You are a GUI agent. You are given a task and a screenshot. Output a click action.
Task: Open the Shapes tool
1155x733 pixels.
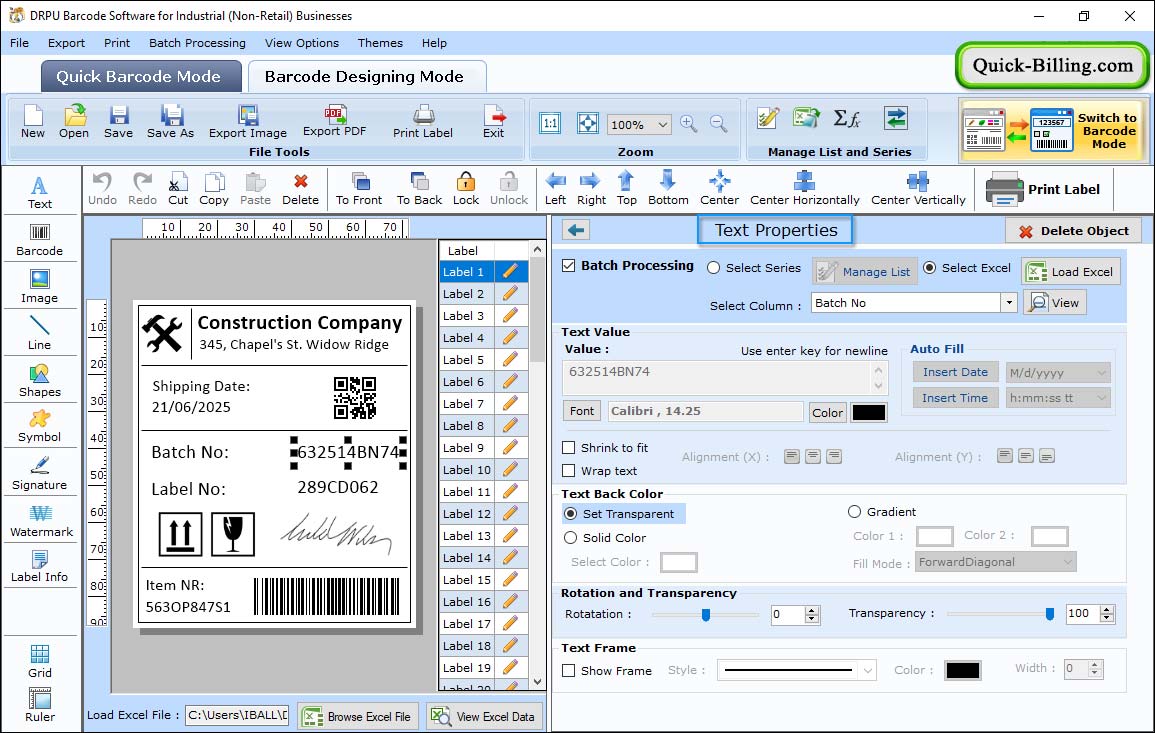click(x=40, y=381)
